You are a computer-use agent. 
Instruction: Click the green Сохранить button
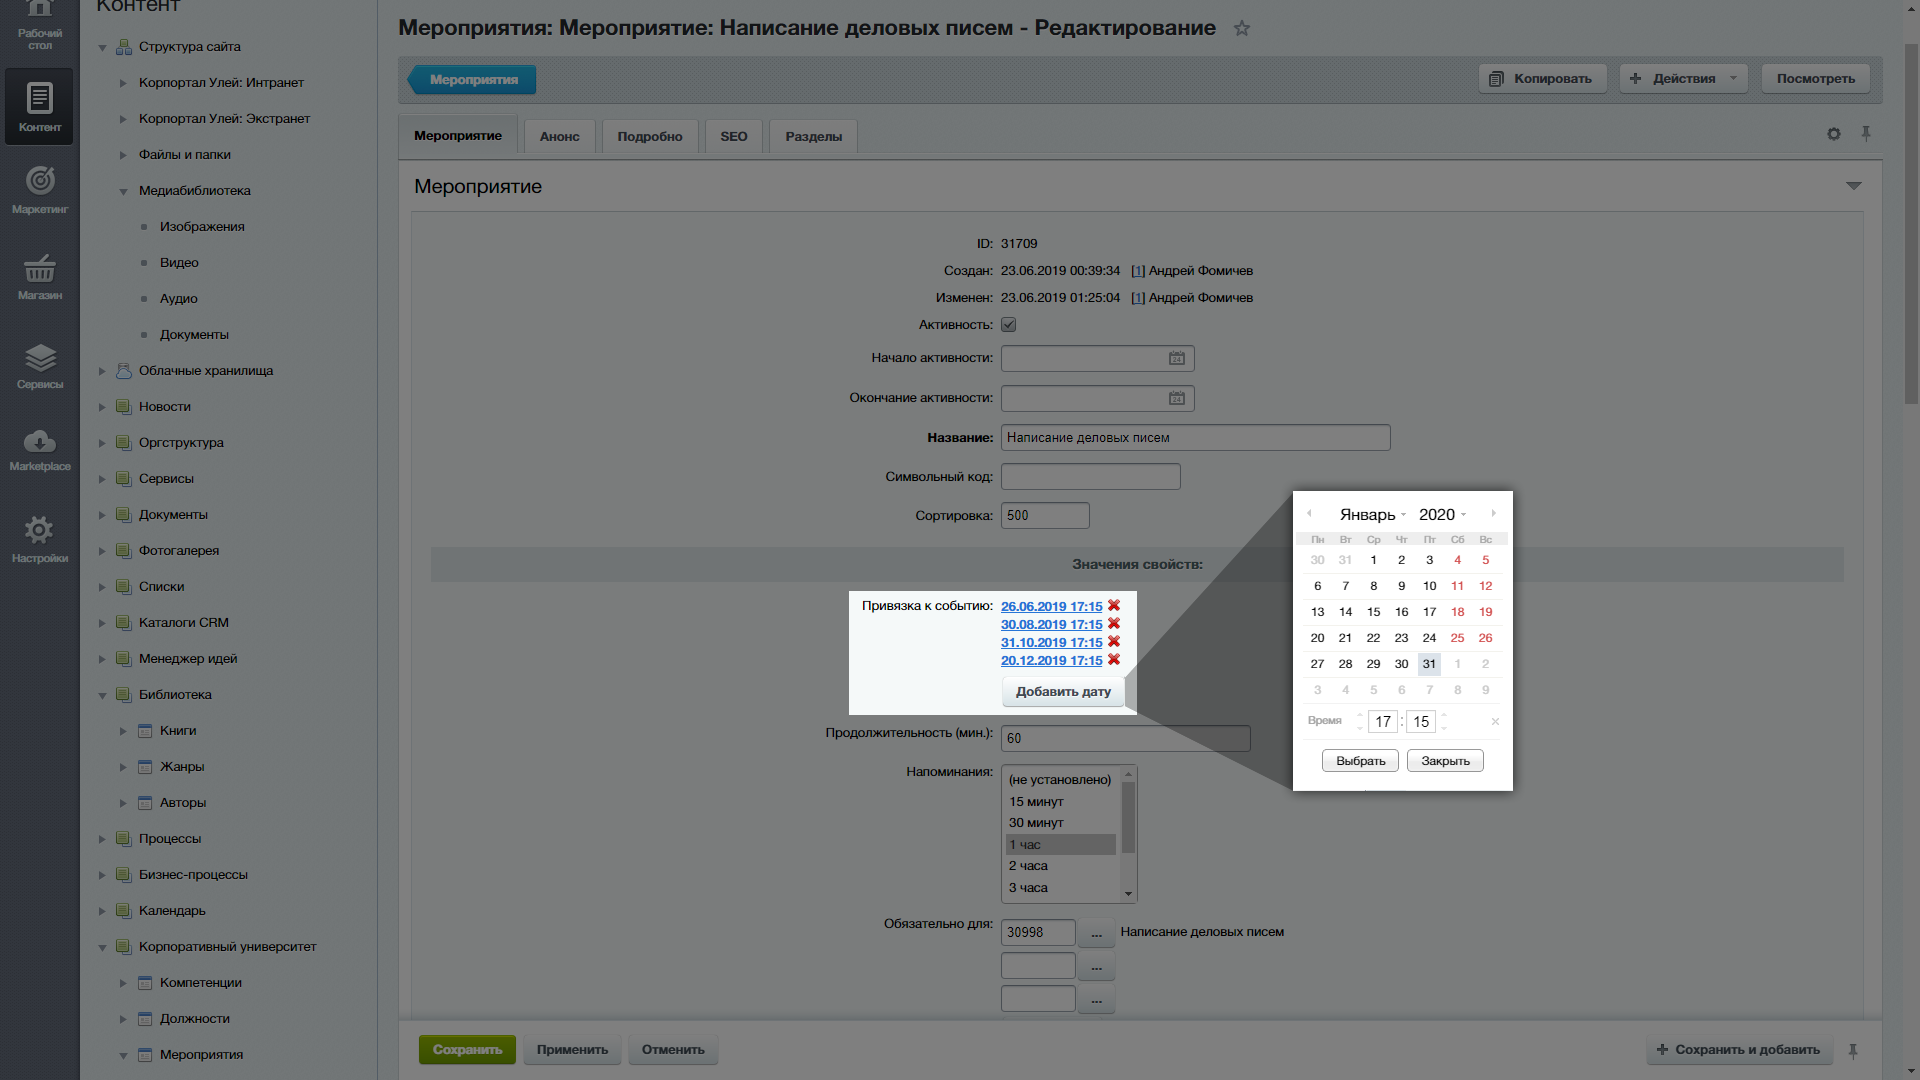(x=467, y=1050)
